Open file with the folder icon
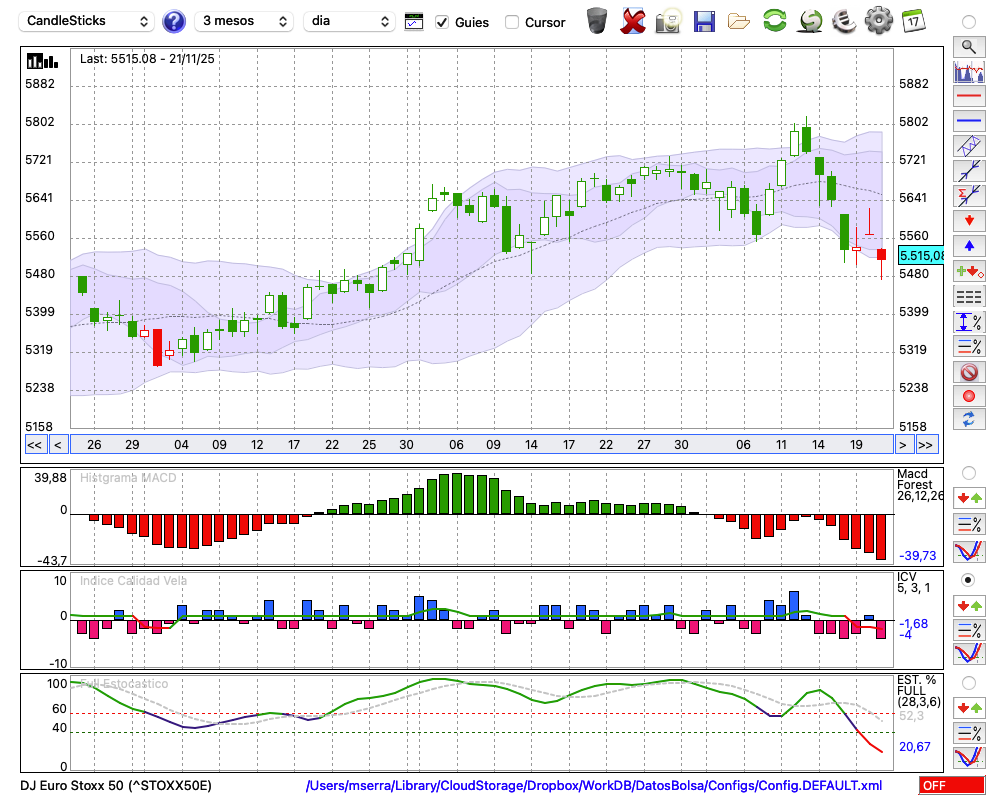This screenshot has width=1000, height=800. pos(739,22)
